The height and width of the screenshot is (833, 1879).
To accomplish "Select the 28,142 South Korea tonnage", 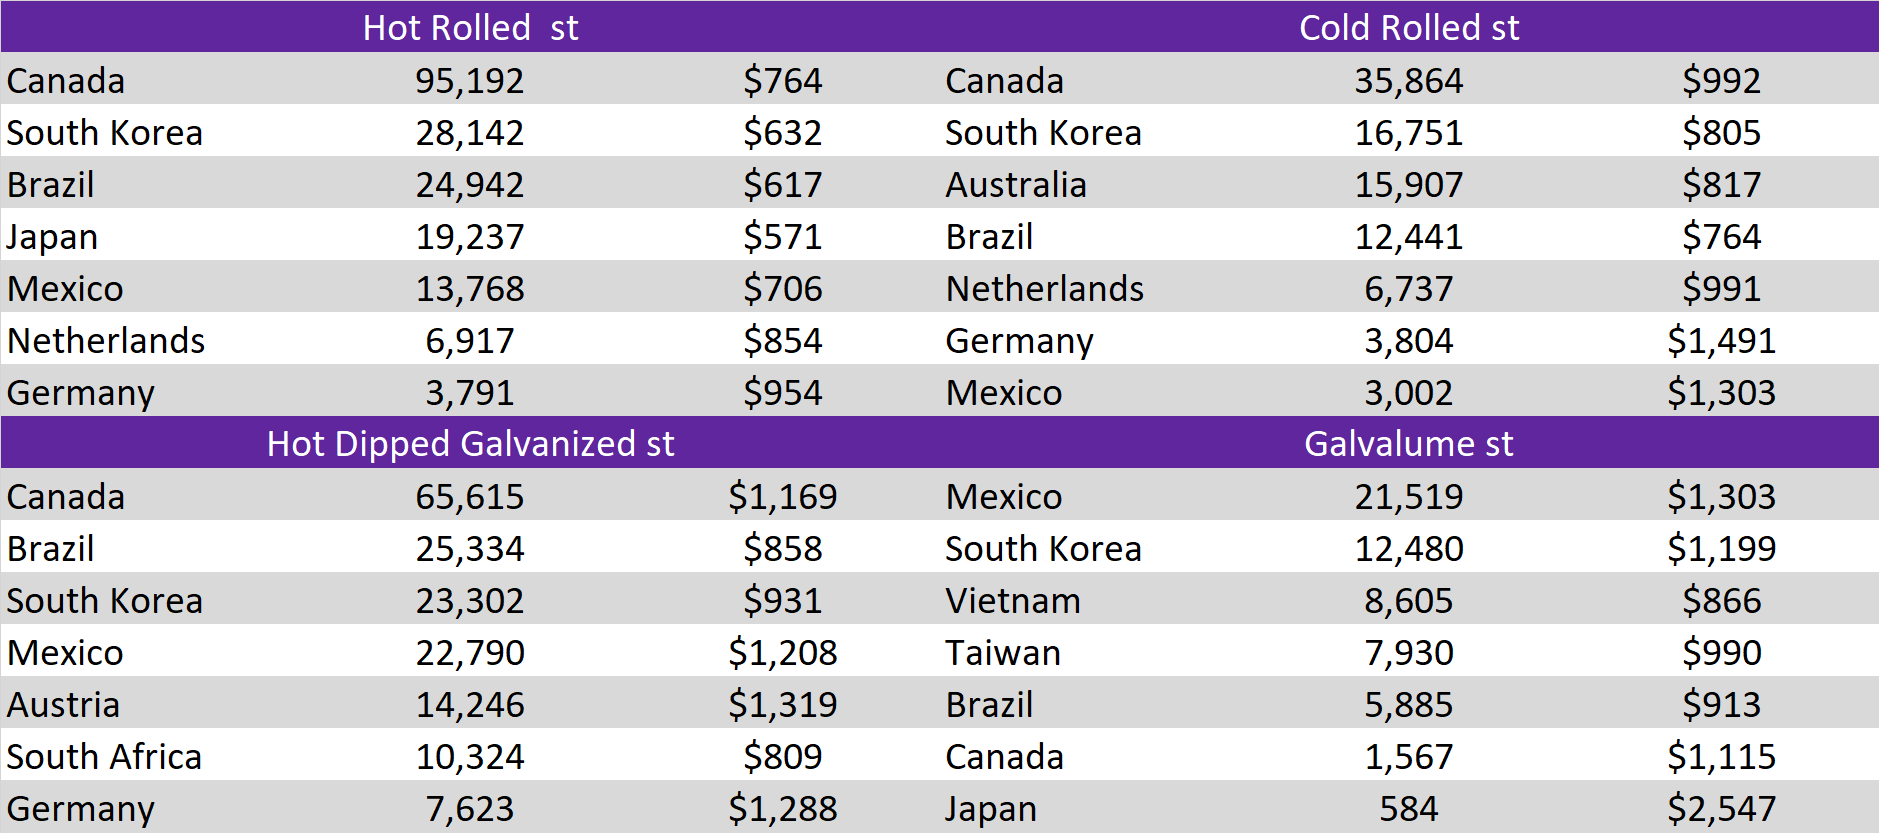I will point(470,132).
